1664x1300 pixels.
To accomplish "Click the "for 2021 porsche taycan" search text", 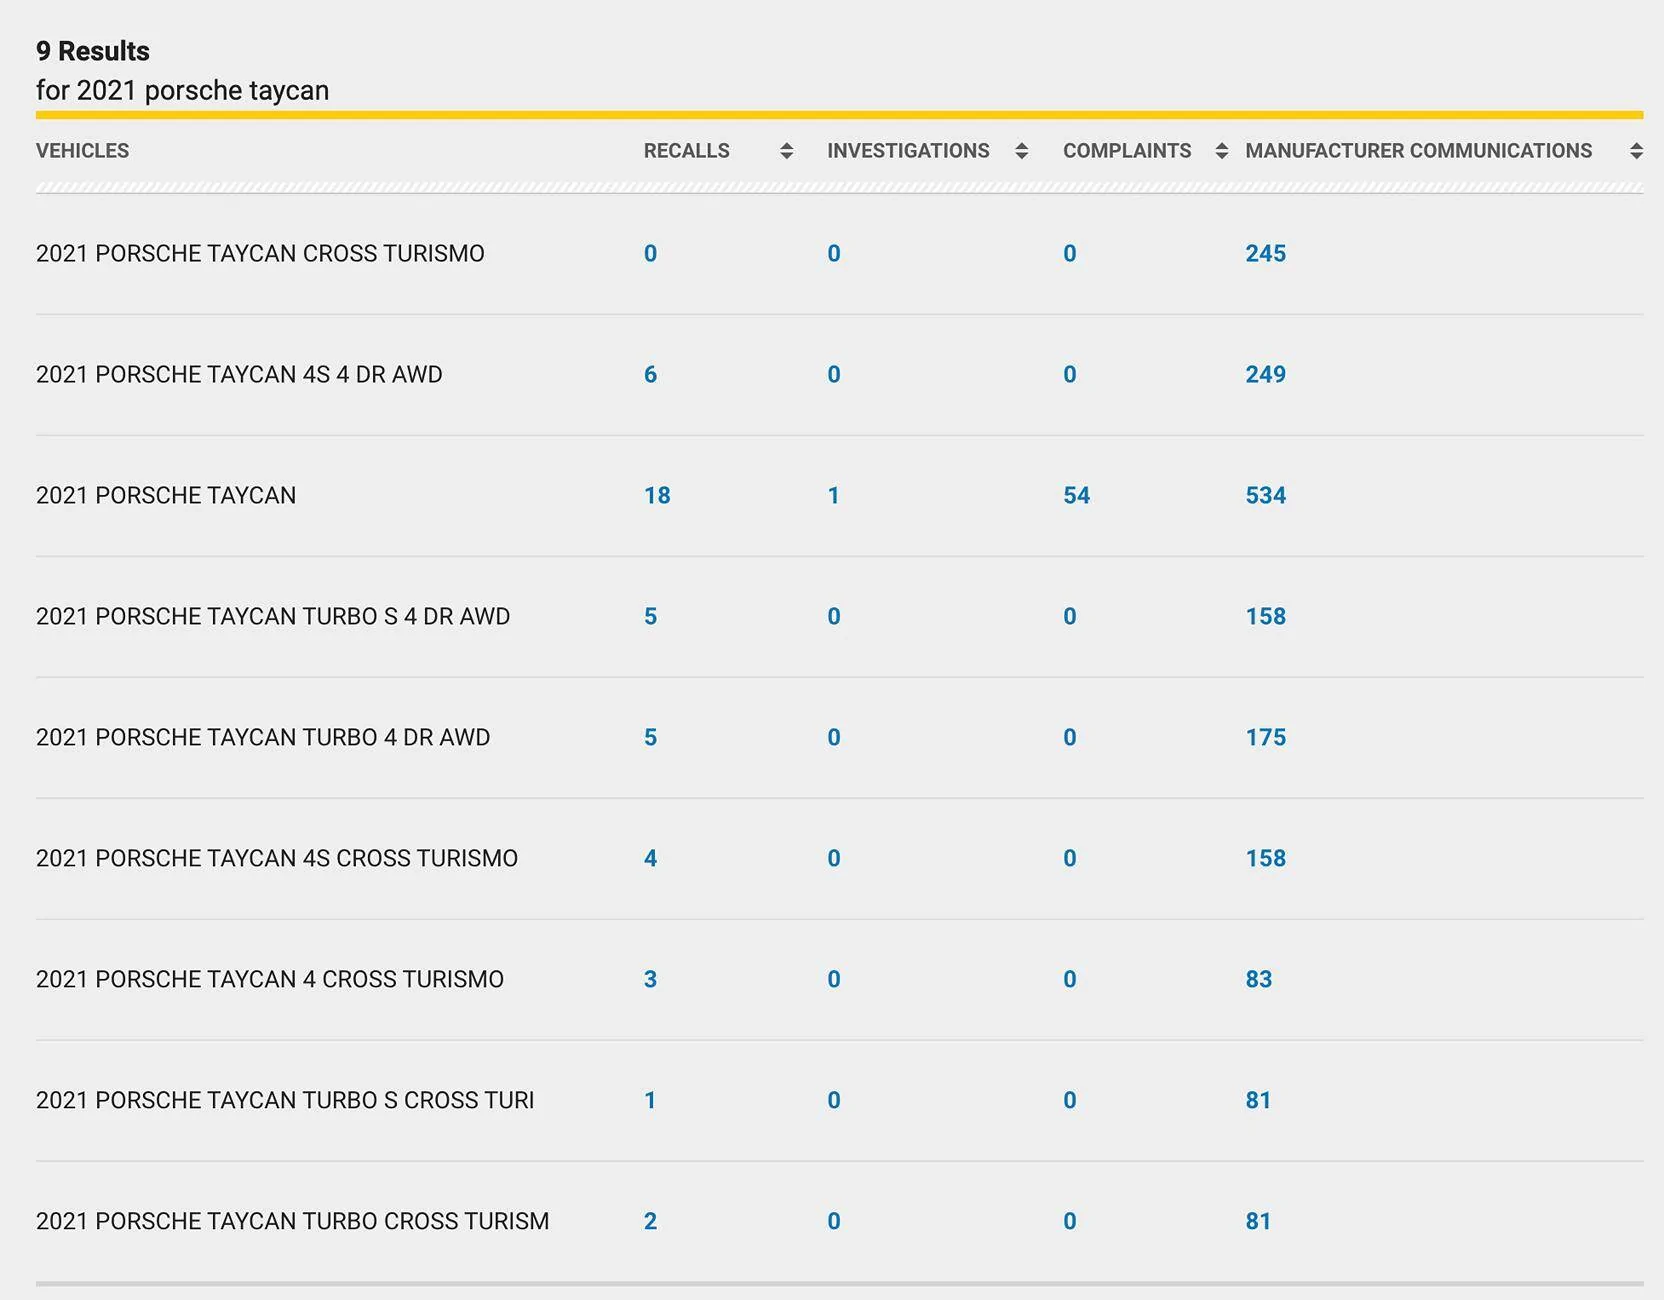I will 183,91.
